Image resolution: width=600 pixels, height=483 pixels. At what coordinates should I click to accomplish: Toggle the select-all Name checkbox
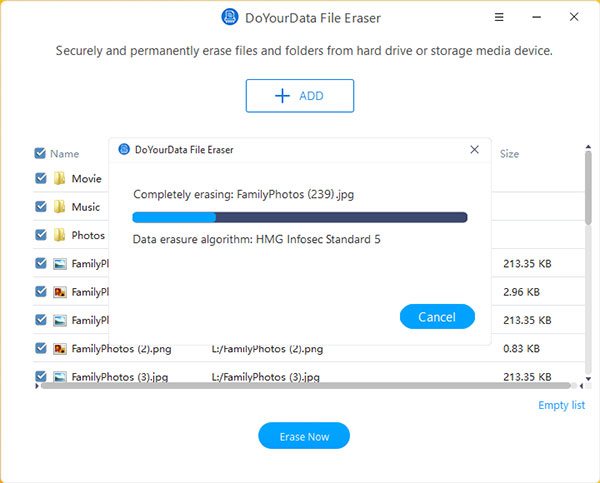(40, 154)
